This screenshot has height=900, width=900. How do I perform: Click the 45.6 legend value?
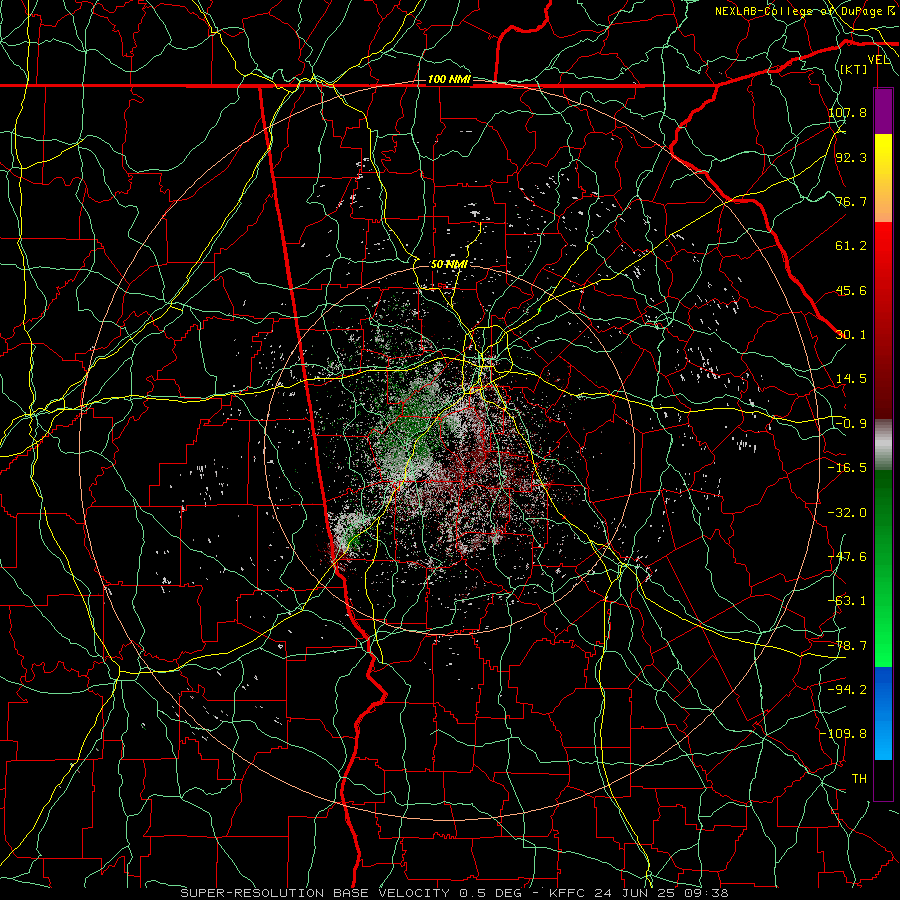pyautogui.click(x=851, y=290)
